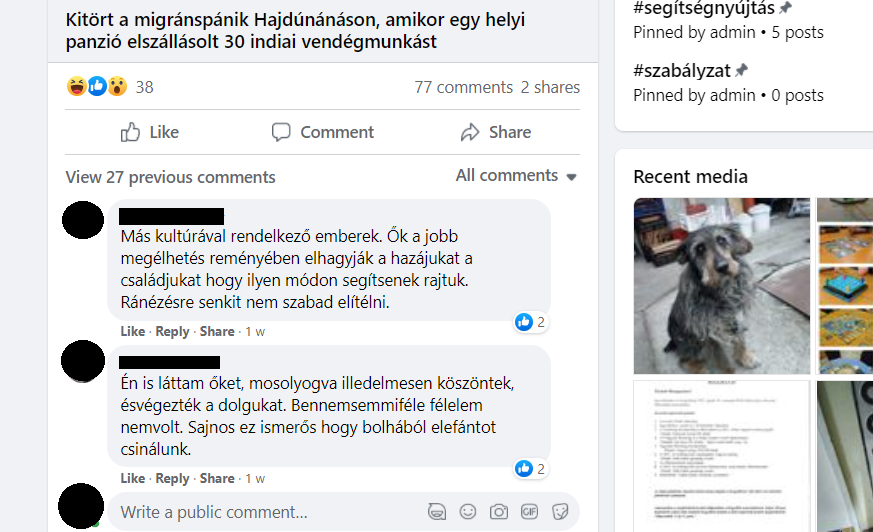Open the #segítségnyújtás pinned topic

[x=704, y=8]
